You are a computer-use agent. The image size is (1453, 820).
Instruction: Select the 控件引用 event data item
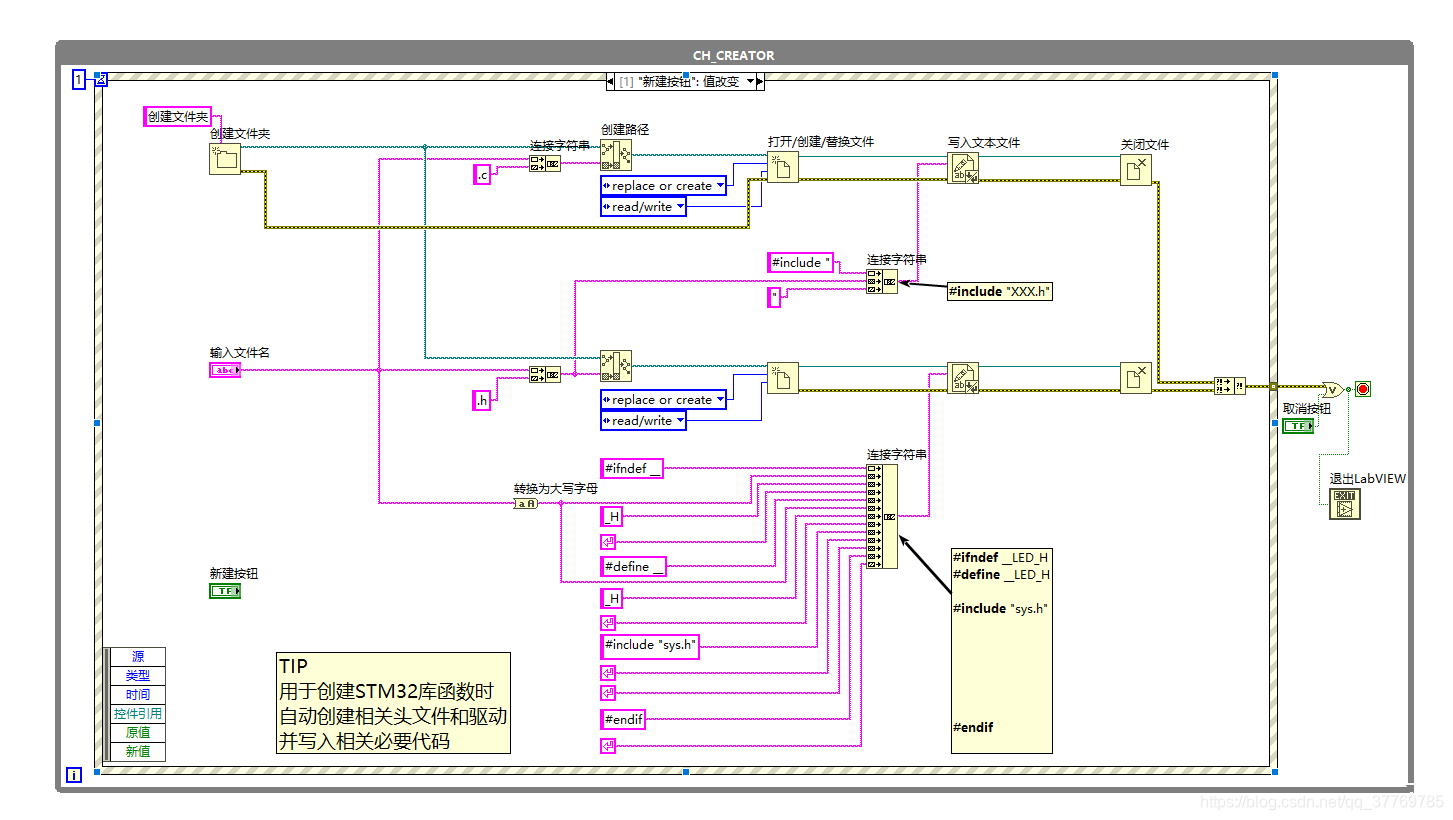click(x=138, y=714)
